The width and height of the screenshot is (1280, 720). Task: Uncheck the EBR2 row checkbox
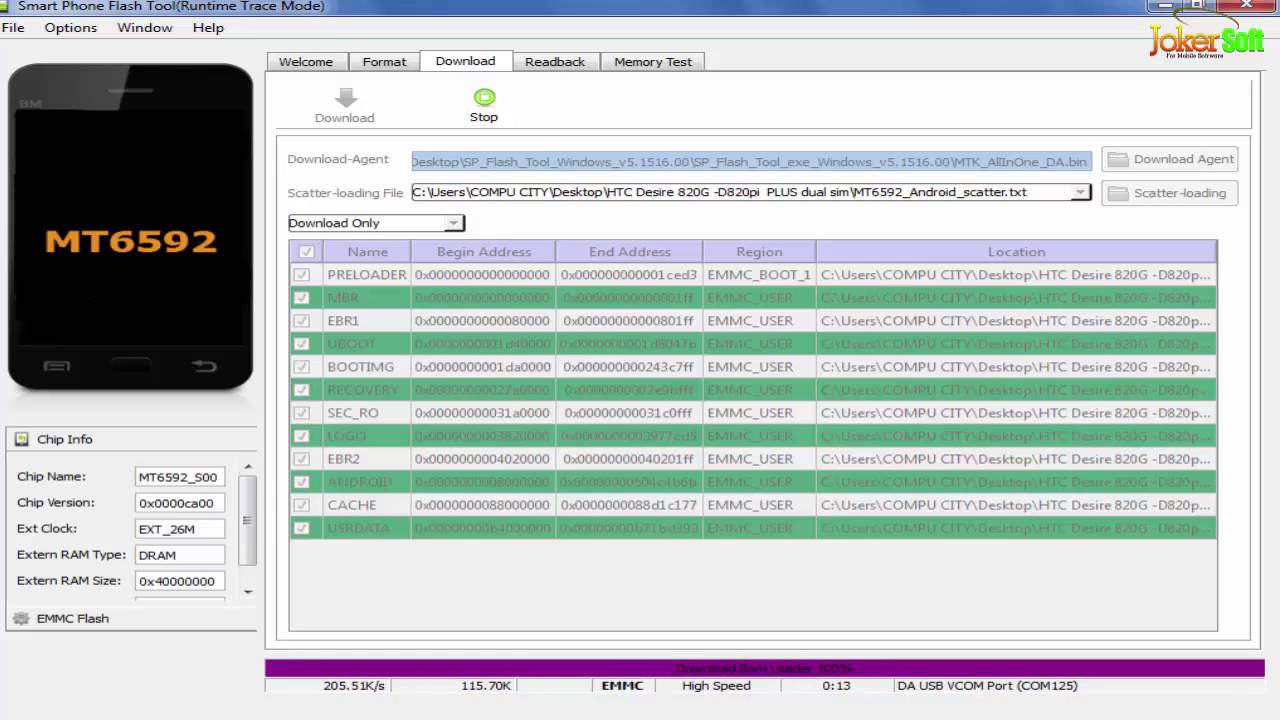click(302, 459)
